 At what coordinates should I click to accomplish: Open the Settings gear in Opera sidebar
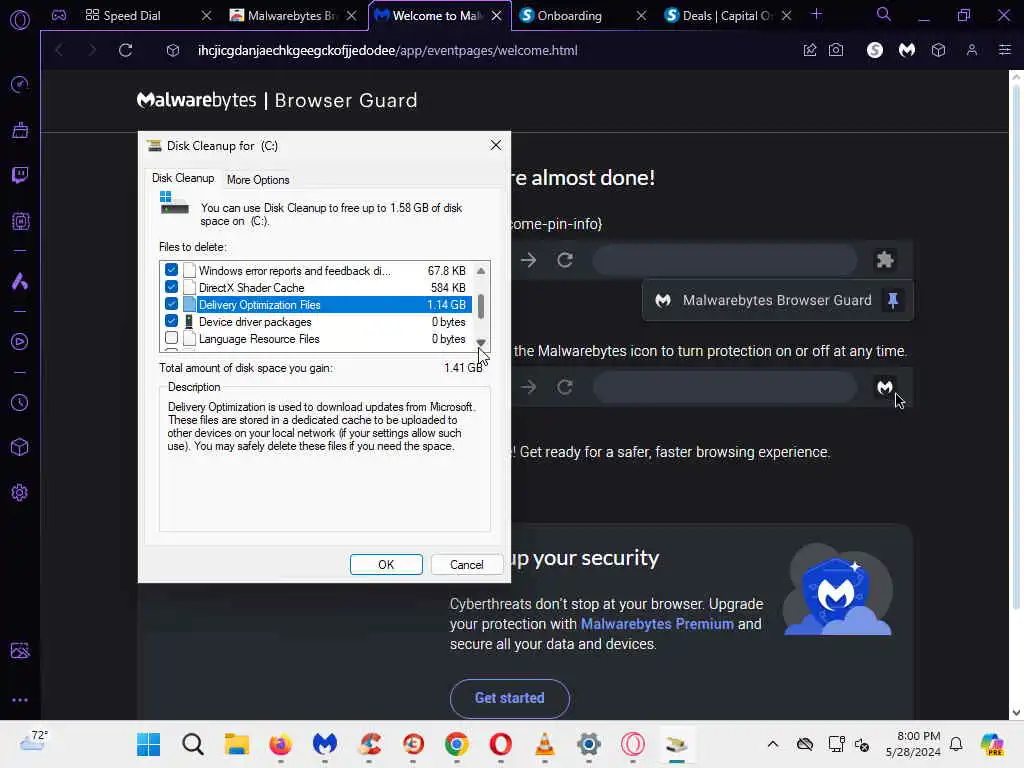click(20, 492)
